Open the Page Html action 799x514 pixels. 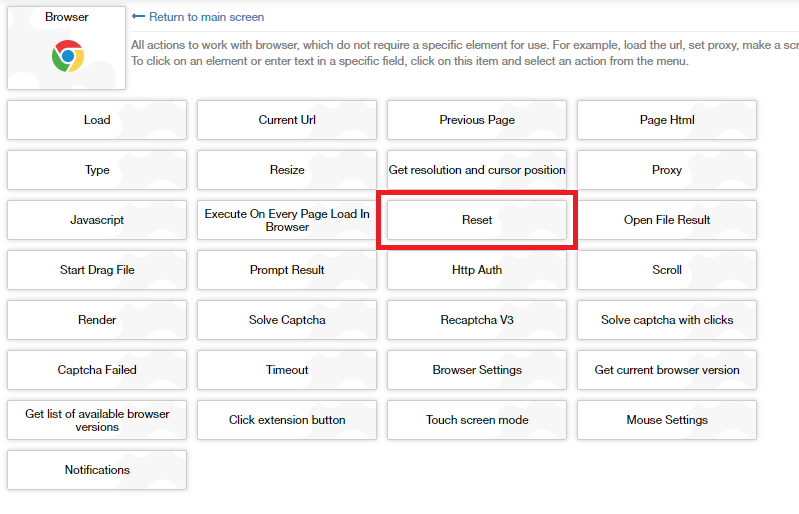coord(667,120)
